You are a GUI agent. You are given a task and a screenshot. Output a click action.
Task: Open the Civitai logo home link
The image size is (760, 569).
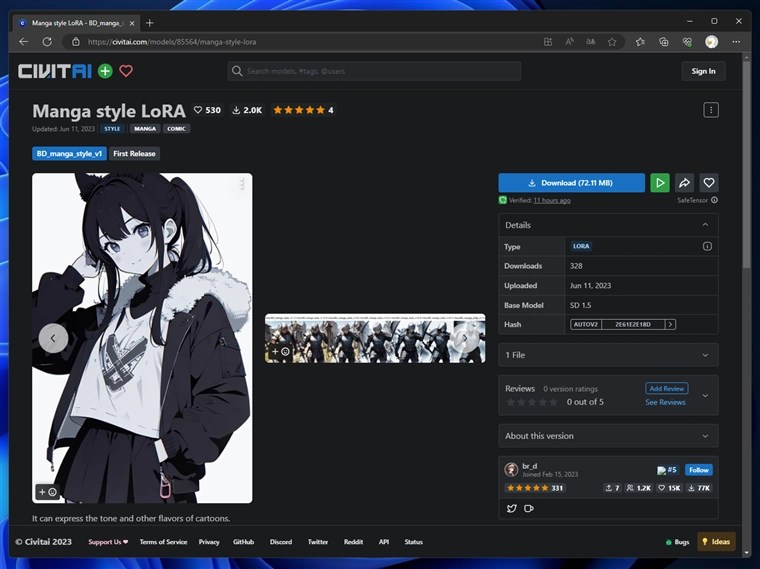pos(55,71)
